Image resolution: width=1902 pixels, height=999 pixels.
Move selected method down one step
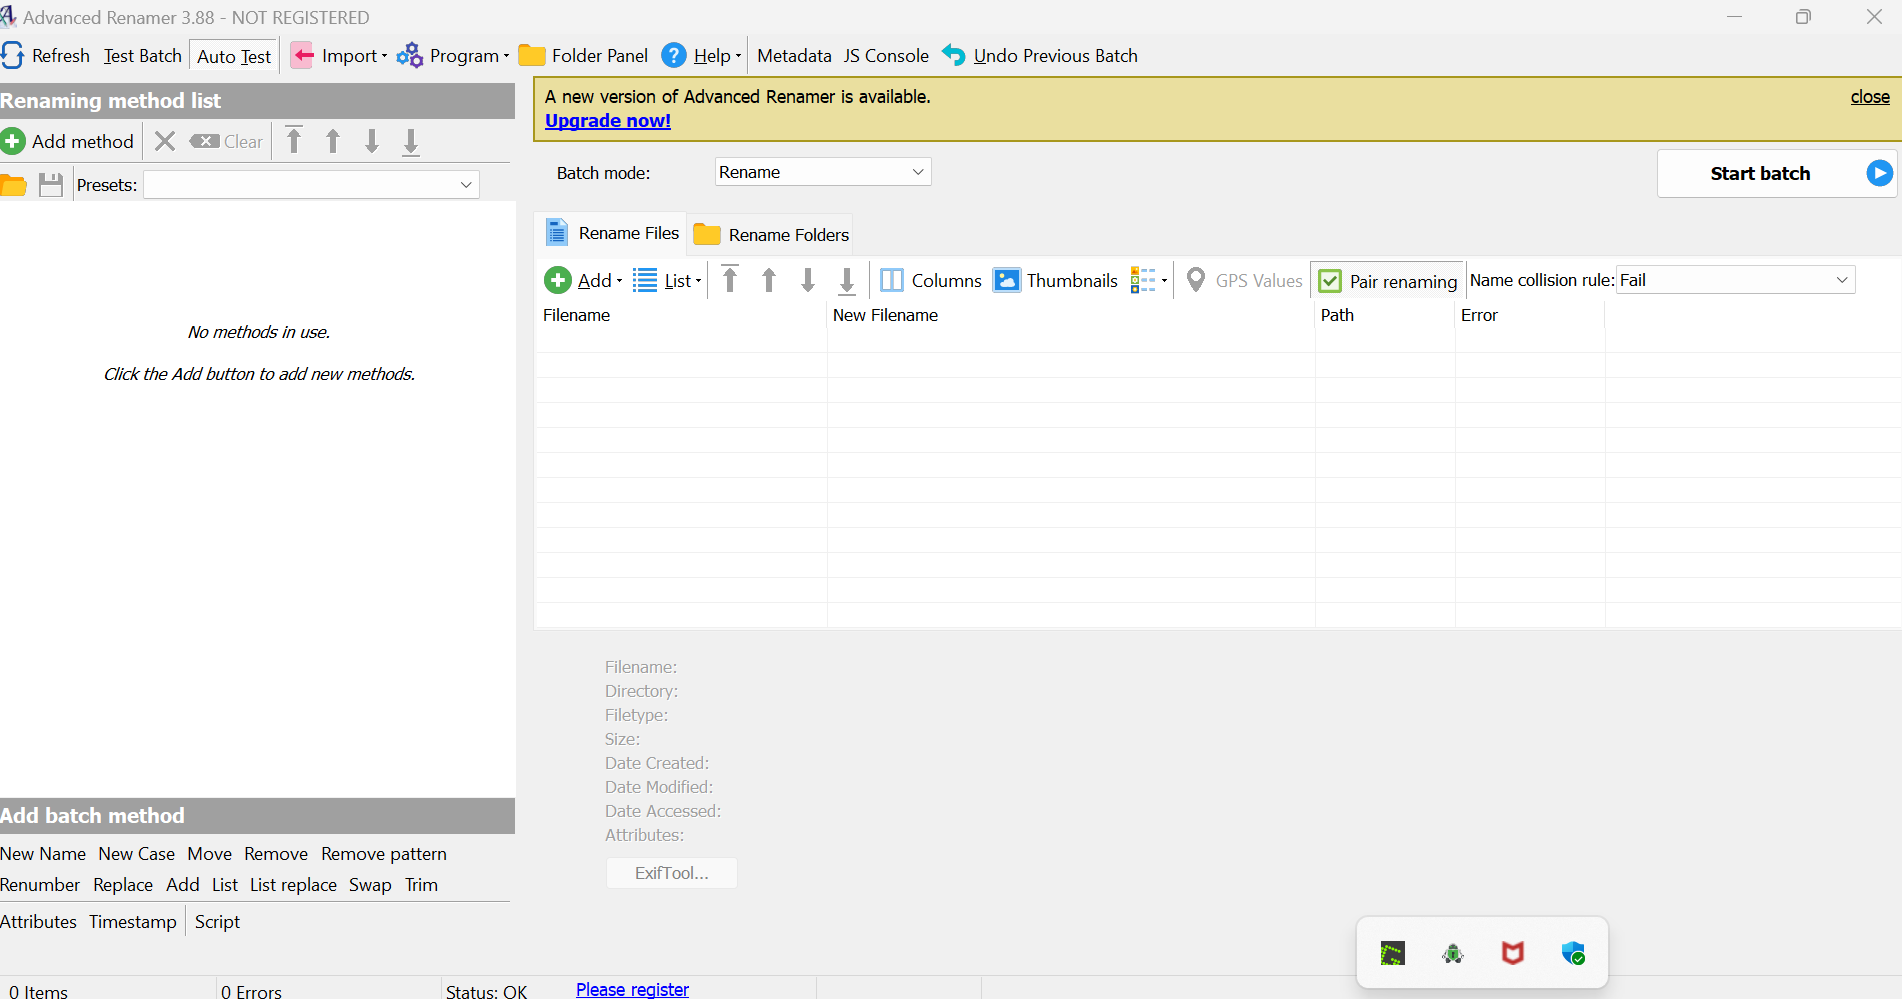(372, 141)
